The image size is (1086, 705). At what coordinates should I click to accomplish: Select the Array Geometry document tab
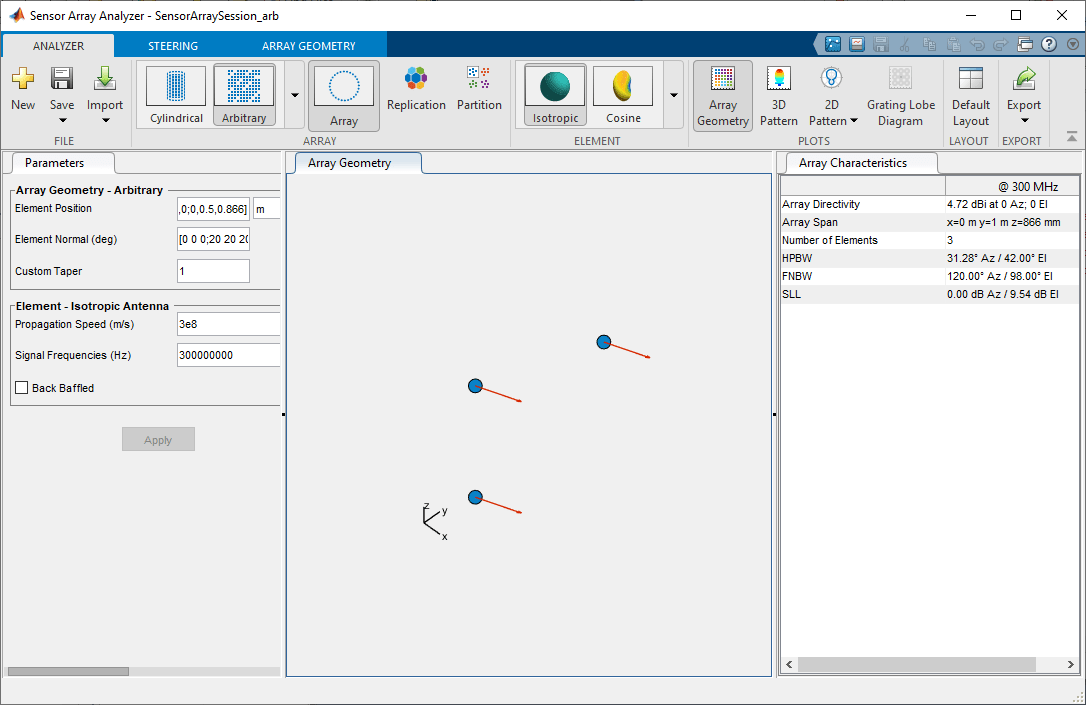coord(357,163)
